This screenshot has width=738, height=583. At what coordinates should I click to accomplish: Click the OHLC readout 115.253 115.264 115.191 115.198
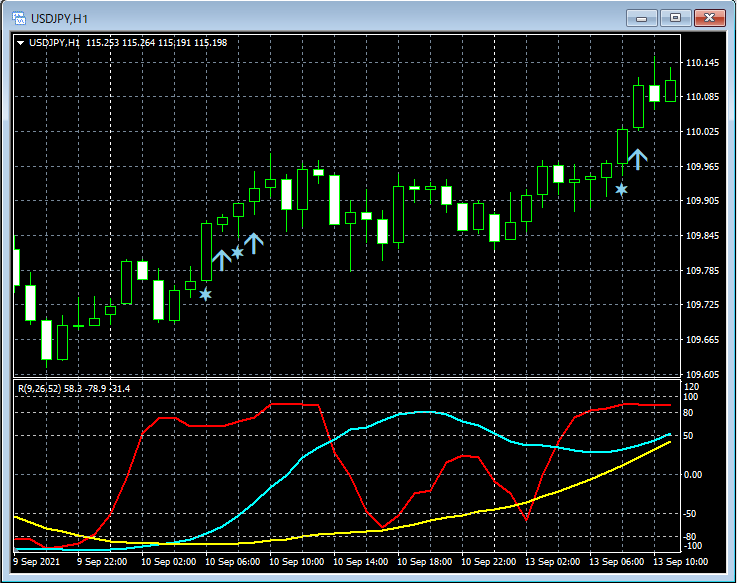tap(156, 43)
